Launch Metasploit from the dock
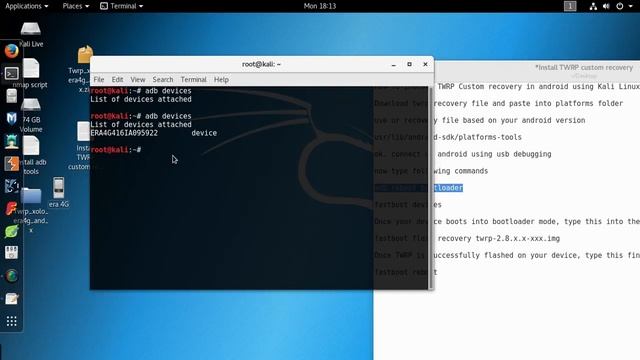The image size is (640, 360). point(11,118)
